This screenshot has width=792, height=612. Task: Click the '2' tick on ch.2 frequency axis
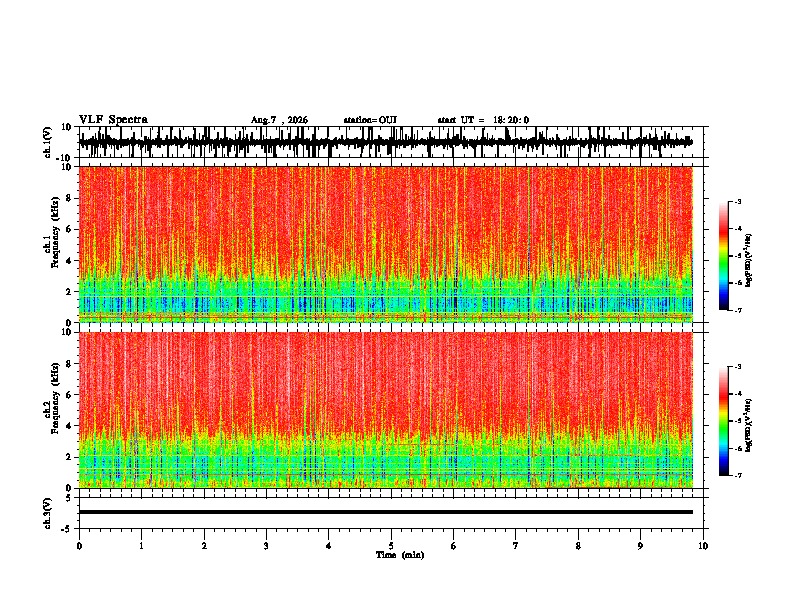tap(69, 457)
